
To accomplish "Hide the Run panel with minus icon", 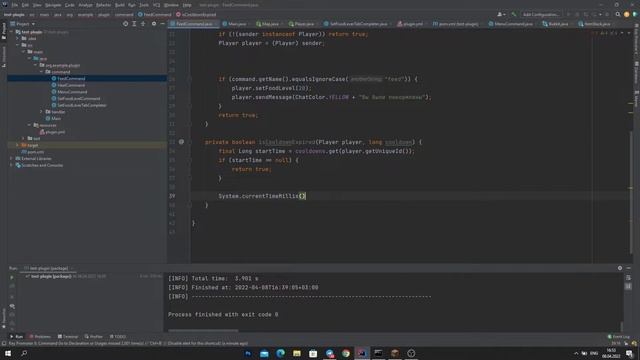I will tap(629, 268).
